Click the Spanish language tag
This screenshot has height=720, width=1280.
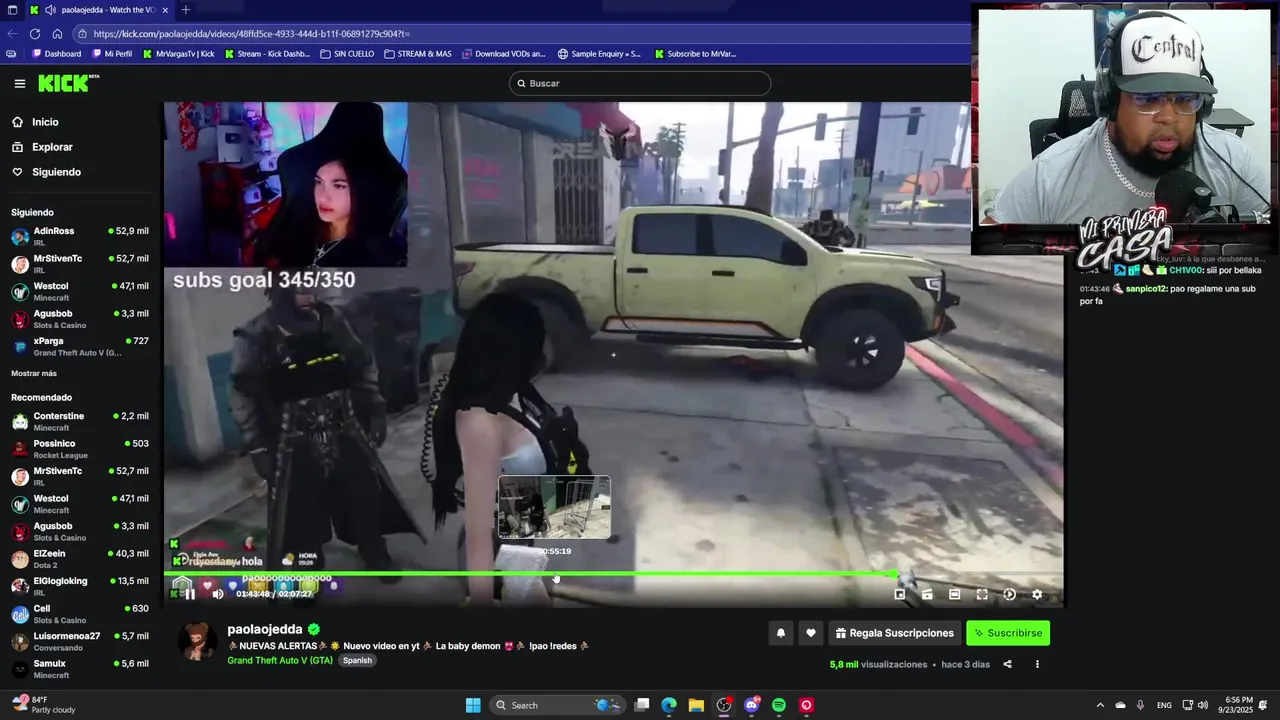pyautogui.click(x=357, y=660)
